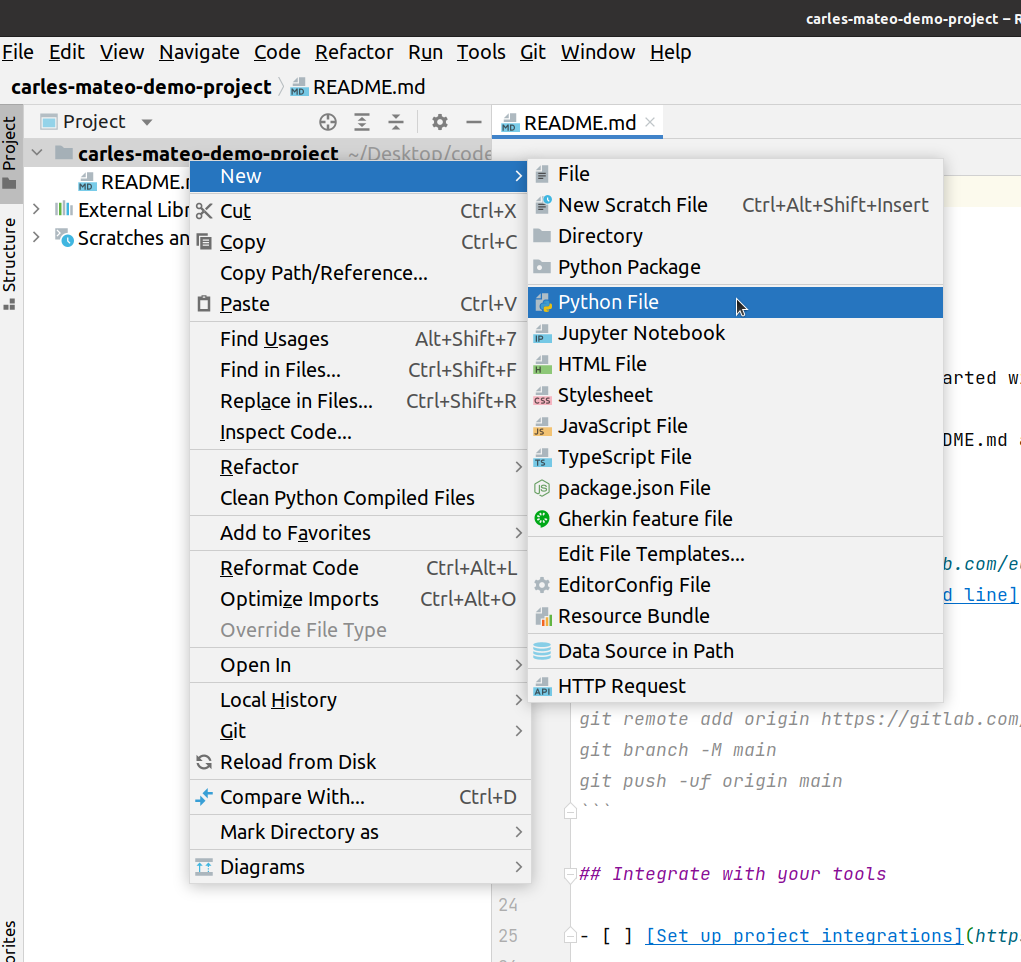
Task: Select Copy Path/Reference...
Action: [360, 274]
